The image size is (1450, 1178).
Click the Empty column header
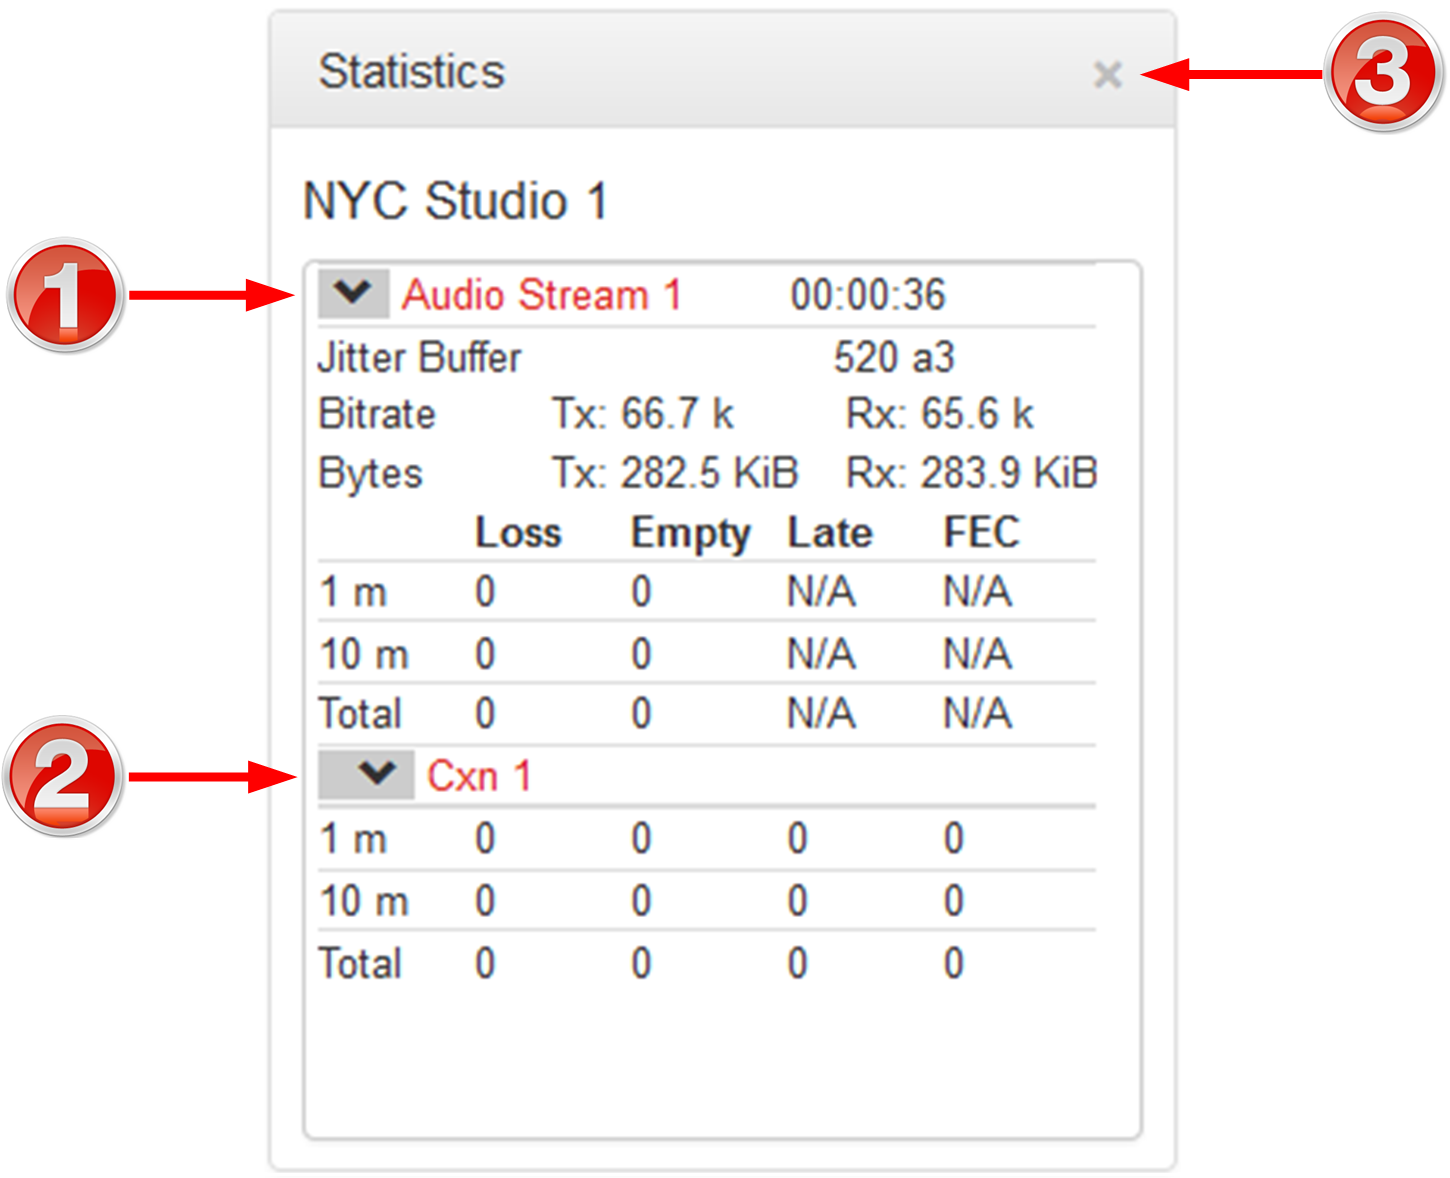point(690,533)
